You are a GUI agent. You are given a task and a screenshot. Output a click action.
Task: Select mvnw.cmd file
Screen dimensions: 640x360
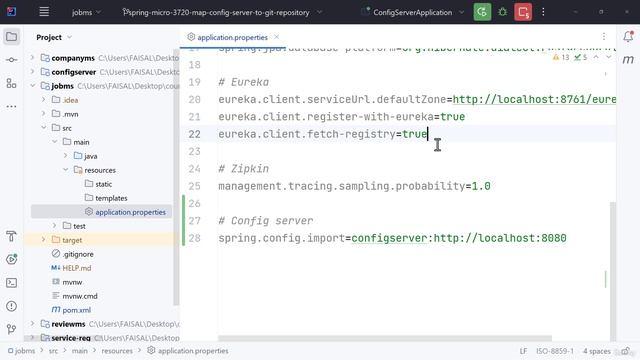coord(75,296)
